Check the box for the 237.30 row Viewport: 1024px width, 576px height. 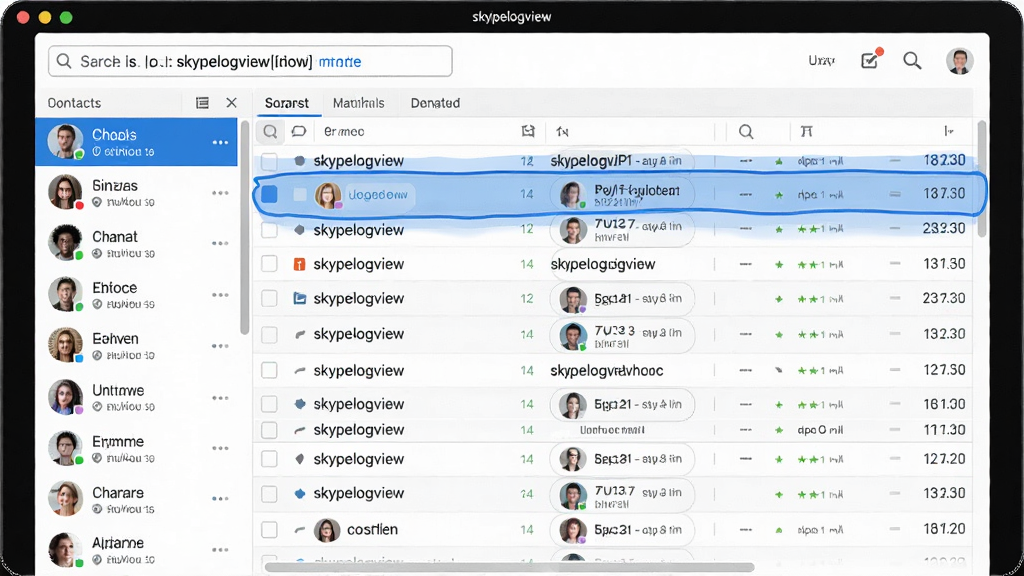(269, 298)
